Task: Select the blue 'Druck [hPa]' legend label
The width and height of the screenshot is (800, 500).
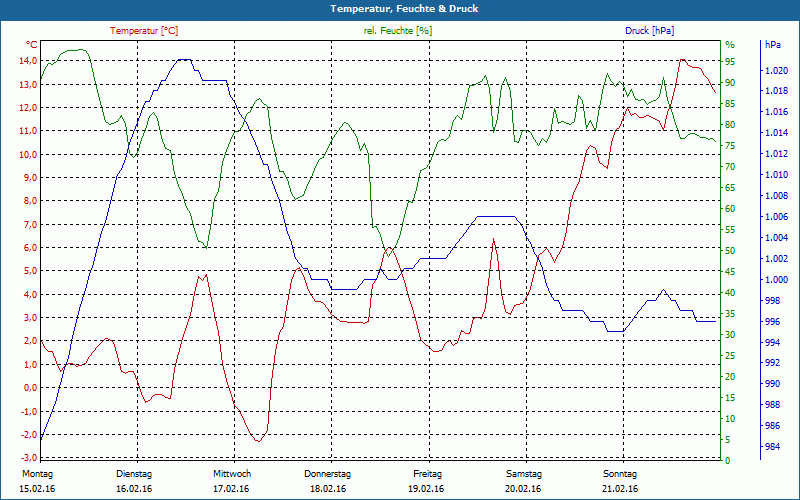Action: click(649, 31)
